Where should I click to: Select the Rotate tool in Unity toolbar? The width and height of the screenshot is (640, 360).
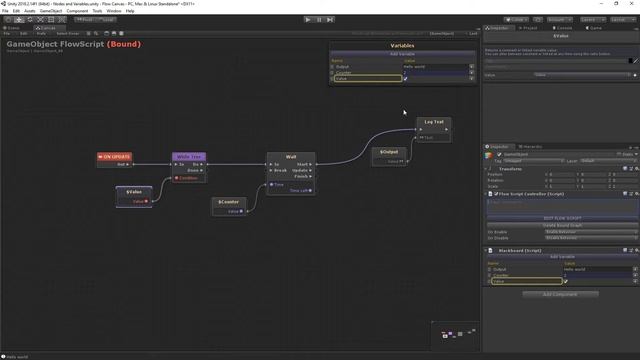click(29, 20)
